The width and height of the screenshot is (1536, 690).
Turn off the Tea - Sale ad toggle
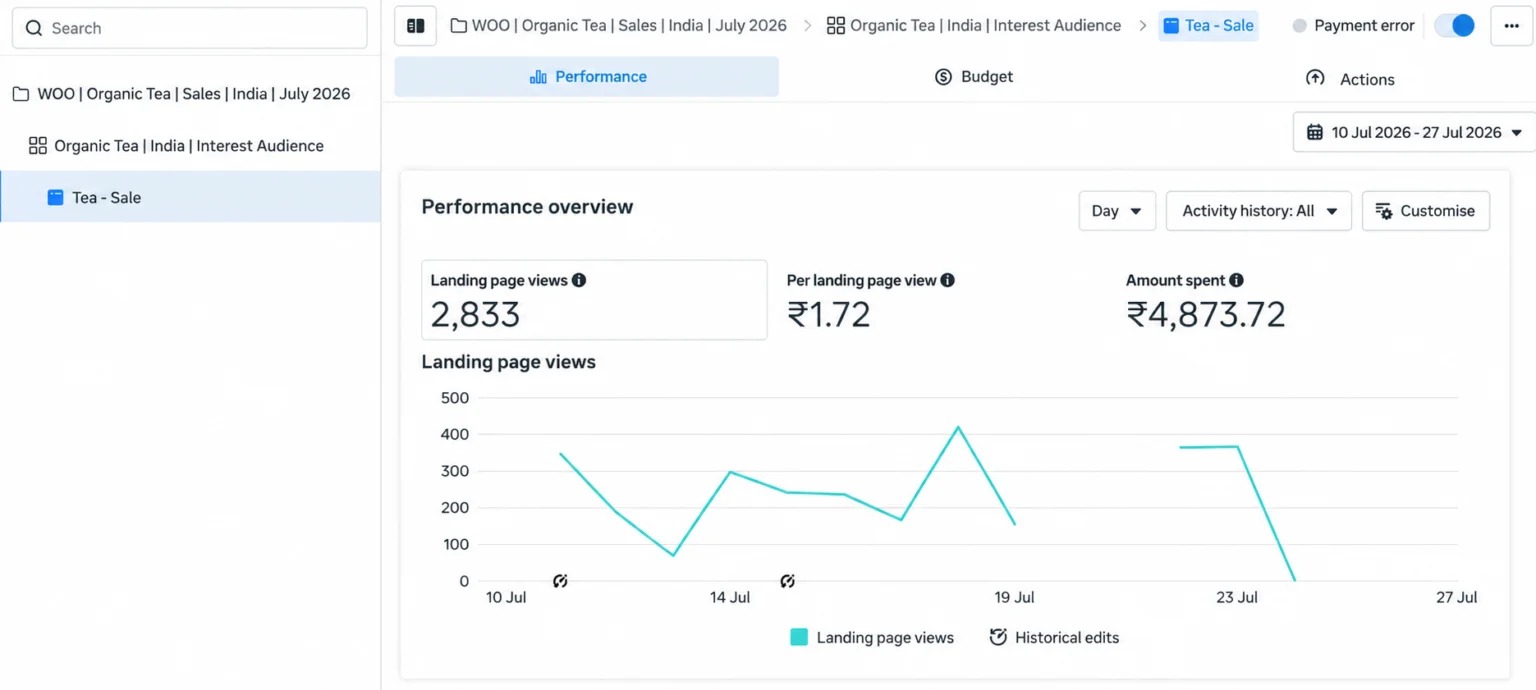[x=1454, y=26]
